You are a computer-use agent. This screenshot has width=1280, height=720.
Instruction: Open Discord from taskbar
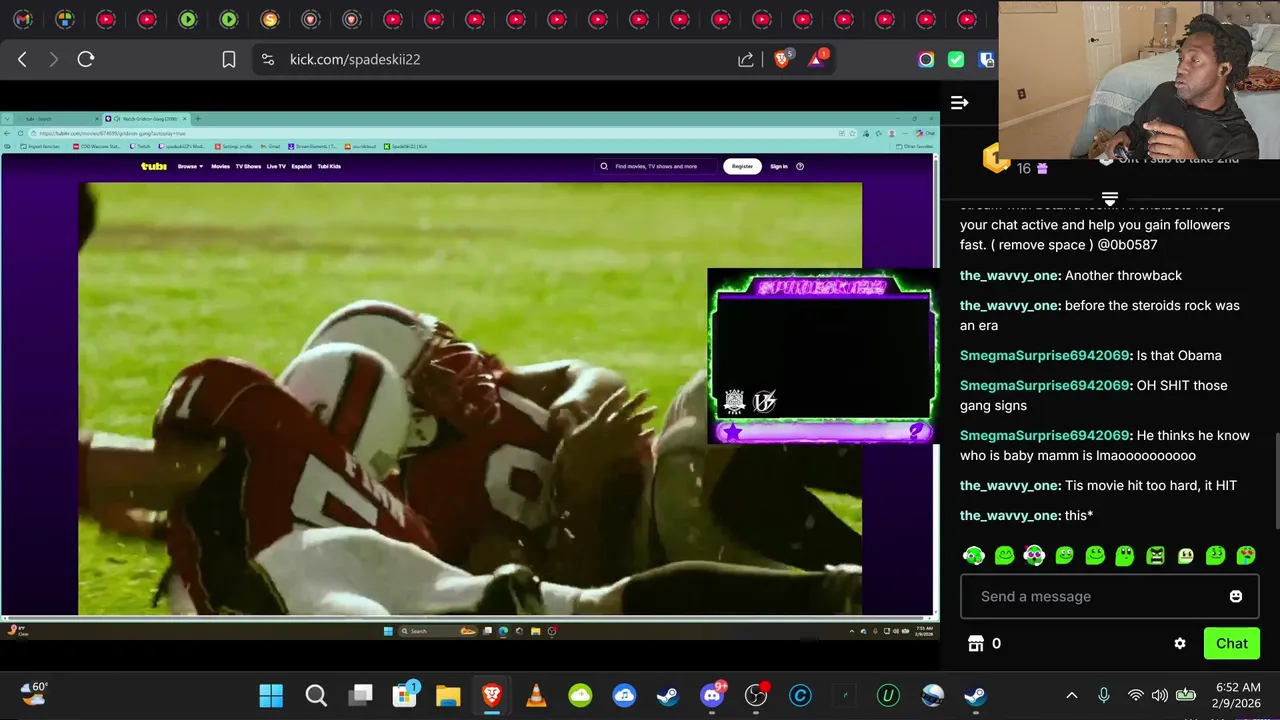click(x=712, y=695)
